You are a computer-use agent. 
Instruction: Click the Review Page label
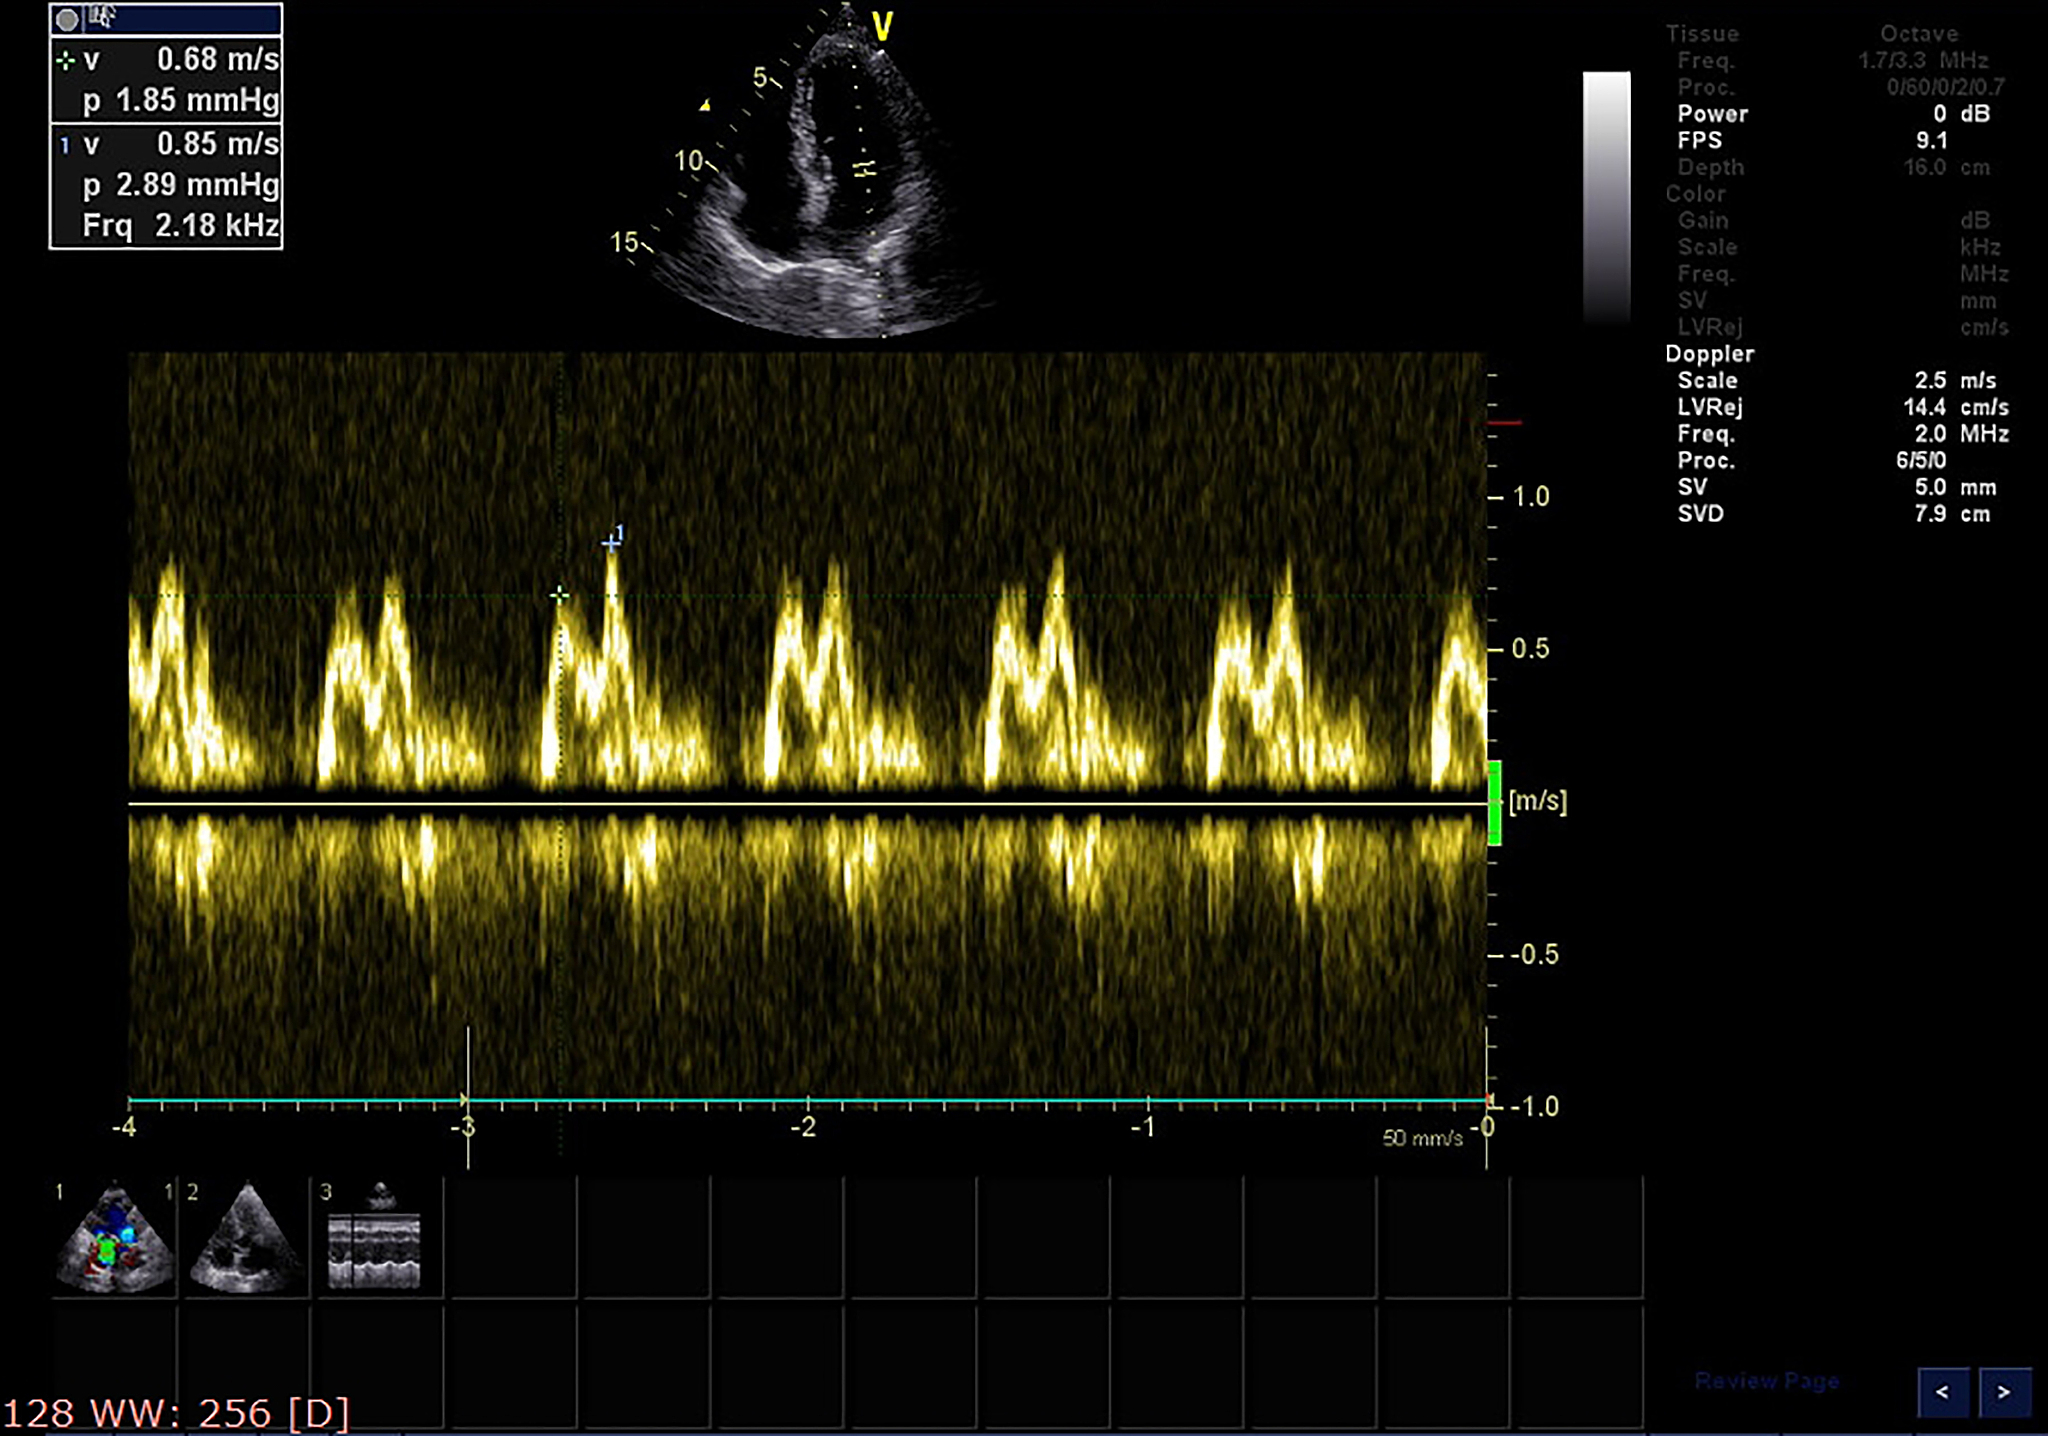(1767, 1381)
